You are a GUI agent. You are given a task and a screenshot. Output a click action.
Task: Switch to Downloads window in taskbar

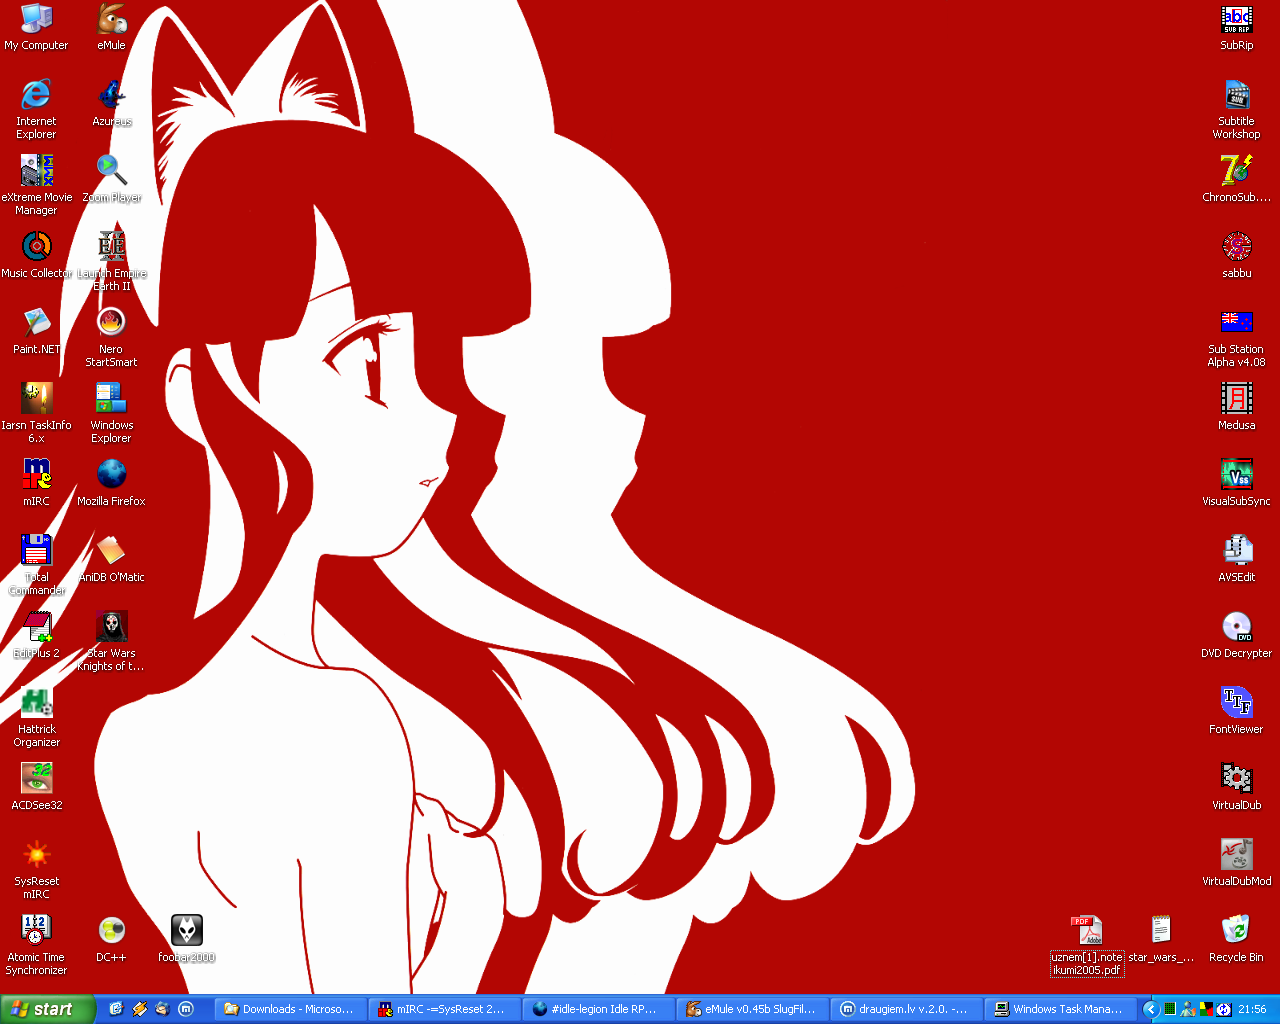pos(290,1009)
